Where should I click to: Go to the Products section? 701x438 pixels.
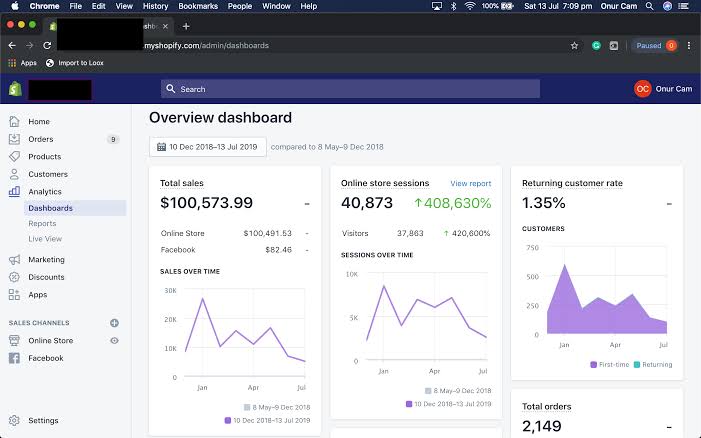click(44, 156)
